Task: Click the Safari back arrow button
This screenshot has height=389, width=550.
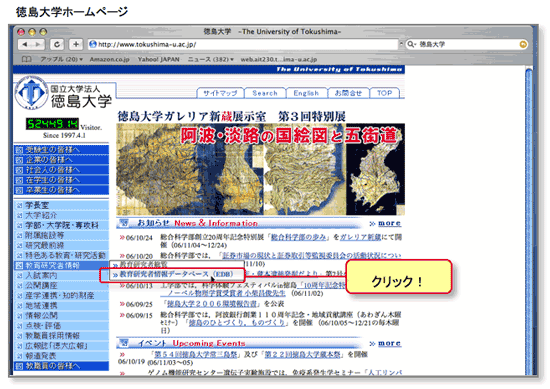Action: (25, 45)
